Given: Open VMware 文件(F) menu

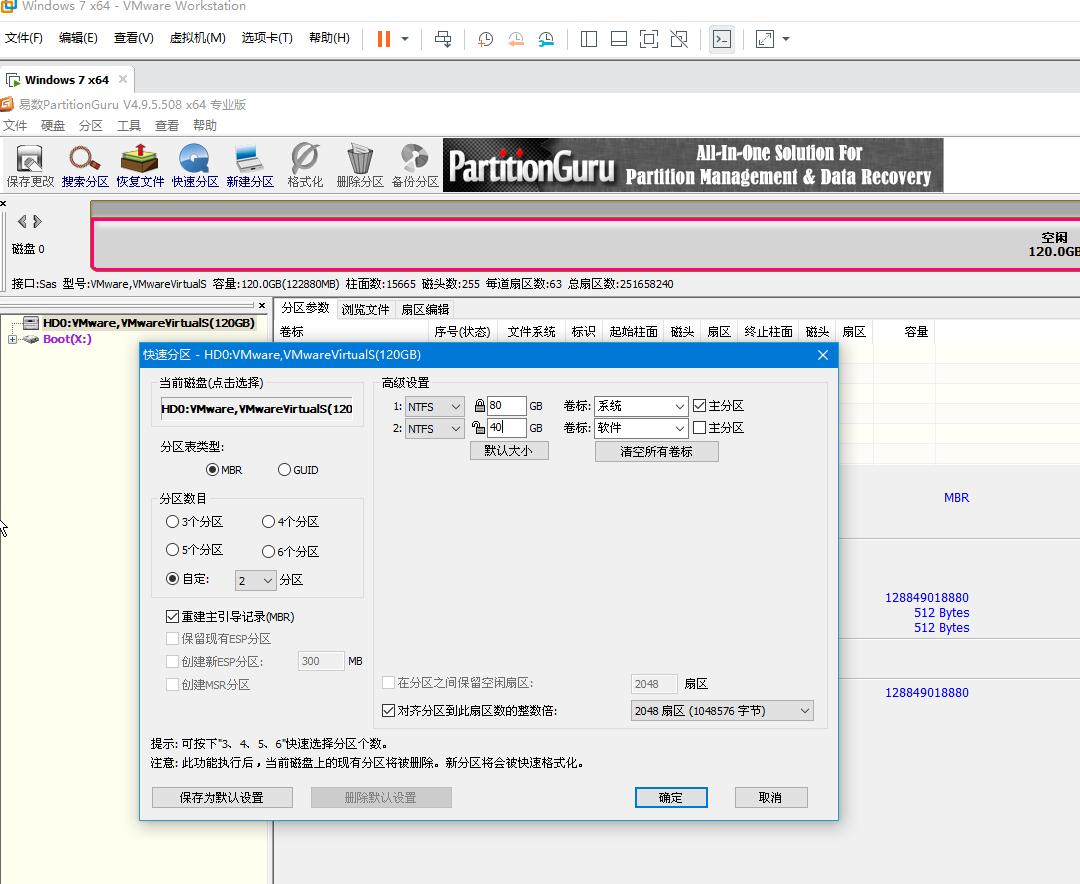Looking at the screenshot, I should (x=23, y=38).
